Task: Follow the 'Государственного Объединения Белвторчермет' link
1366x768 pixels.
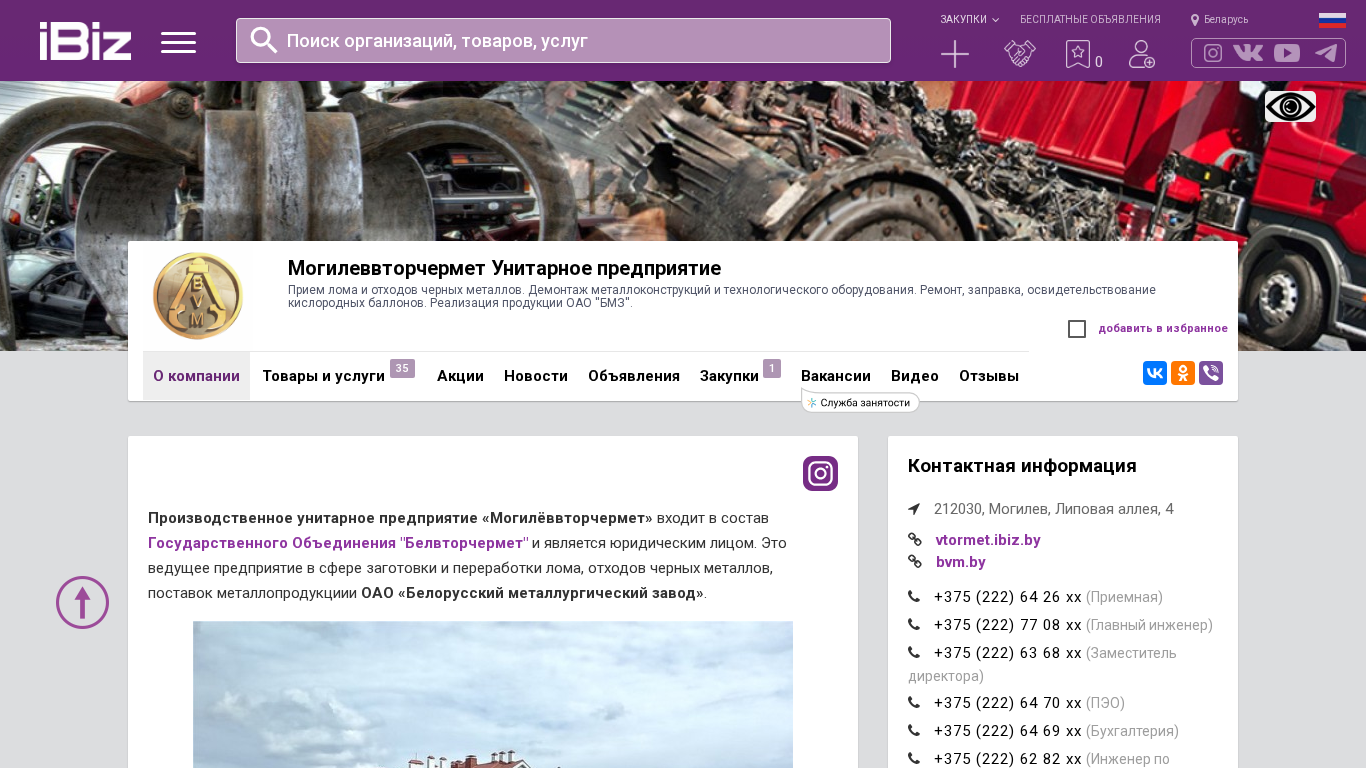Action: click(x=338, y=543)
